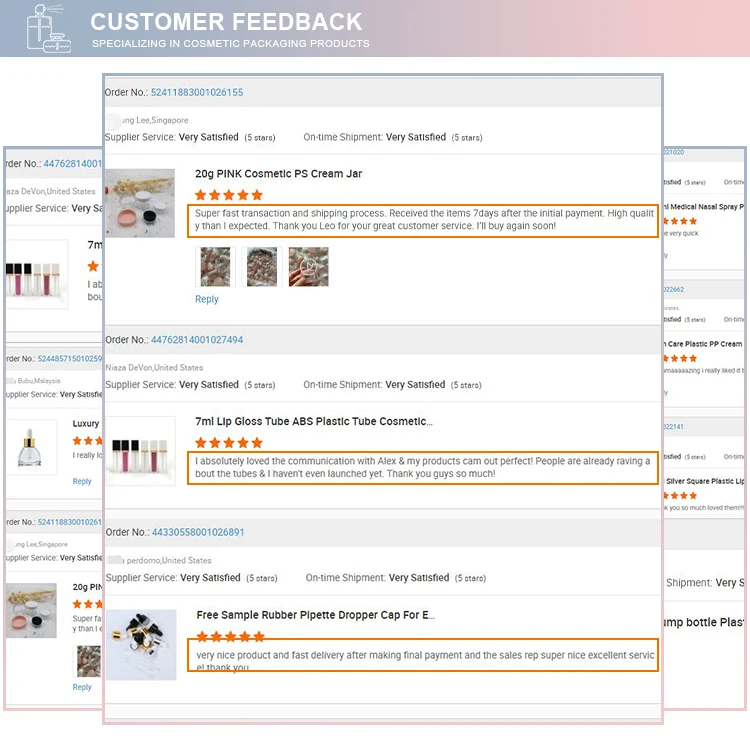Viewport: 750px width, 753px height.
Task: Open second review photo thumbnail of Cream Jar
Action: point(262,267)
